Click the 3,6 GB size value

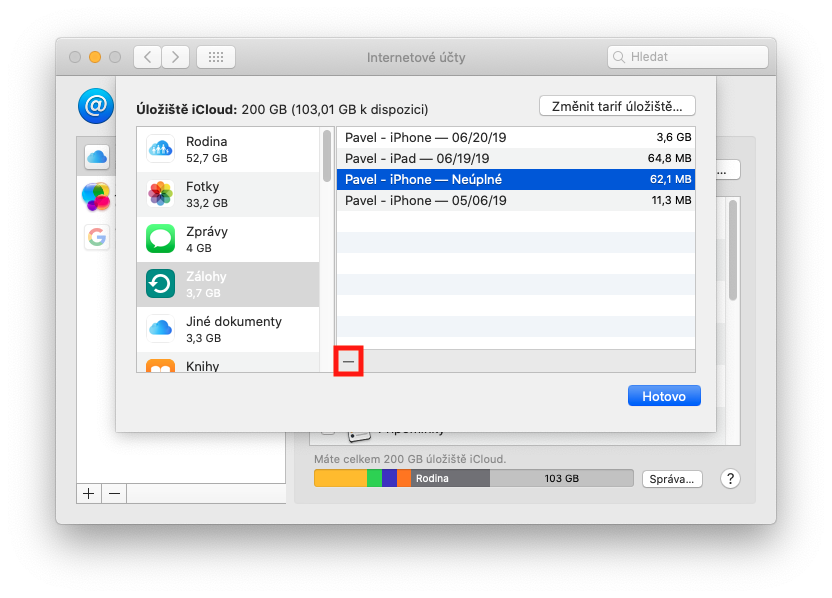point(674,137)
